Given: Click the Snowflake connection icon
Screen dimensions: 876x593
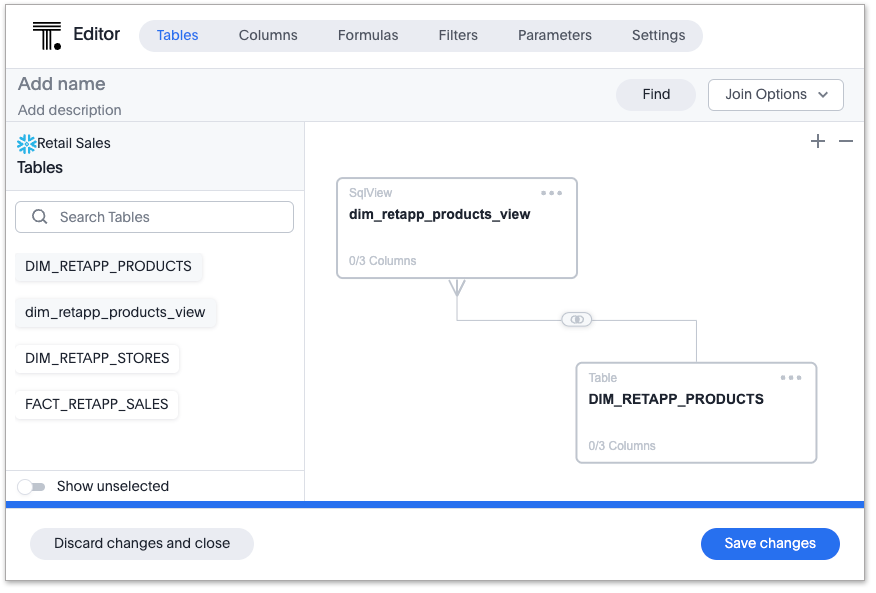Looking at the screenshot, I should point(27,143).
